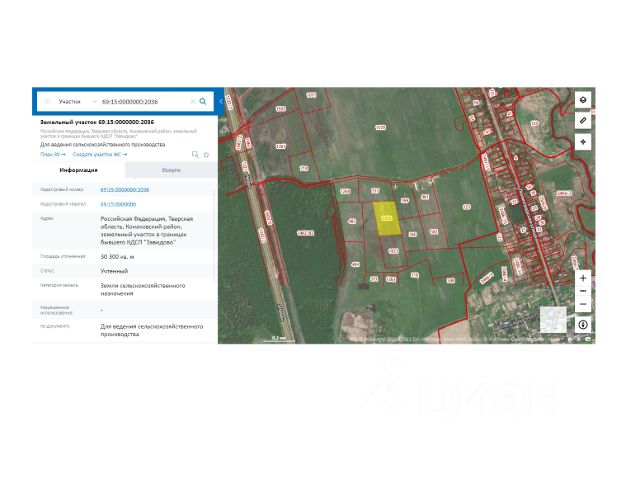640x480 pixels.
Task: Open the Создать участок ЖС link
Action: click(x=100, y=154)
